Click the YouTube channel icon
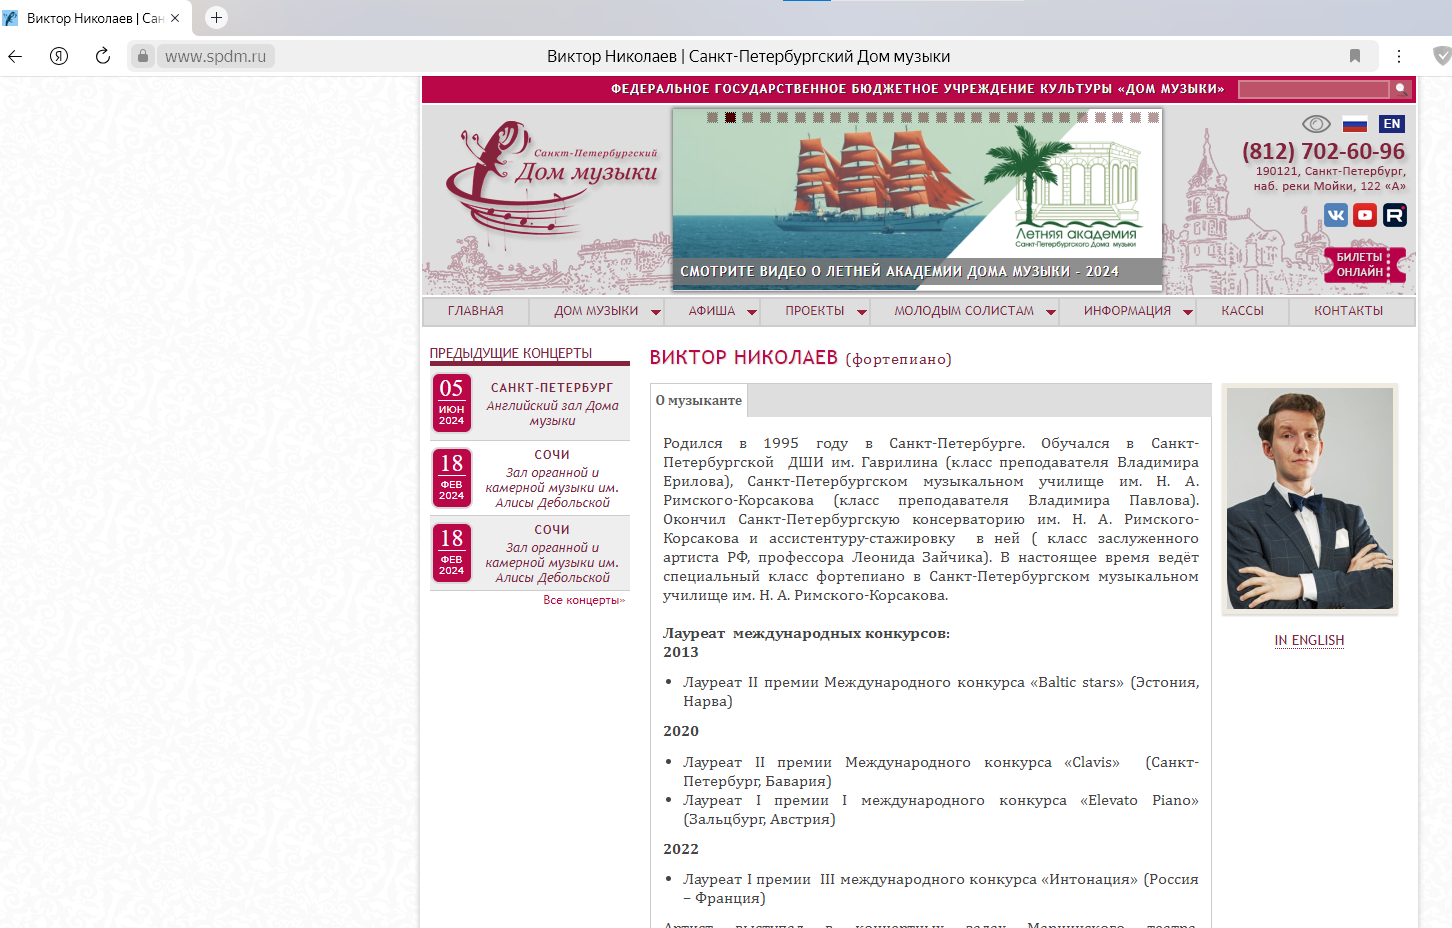Screen dimensions: 1452x928 1365,215
